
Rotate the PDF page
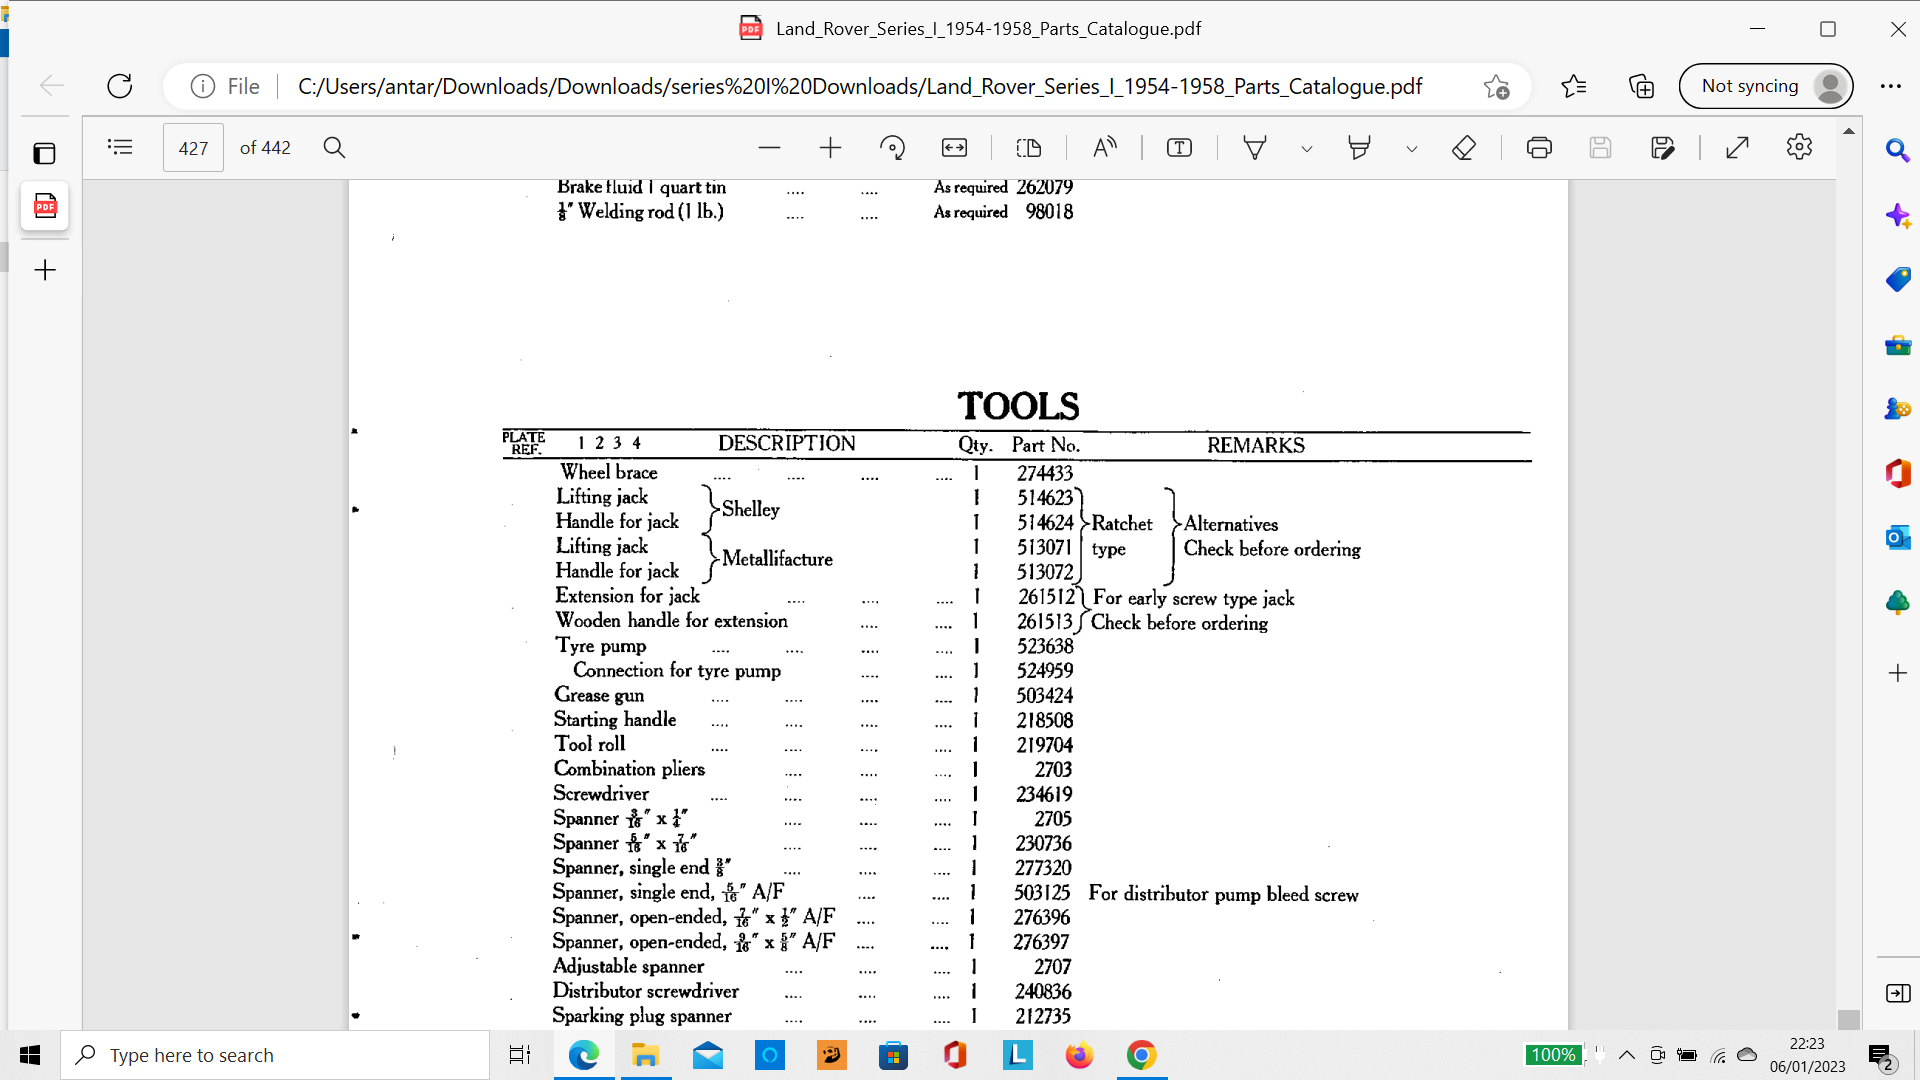(892, 148)
